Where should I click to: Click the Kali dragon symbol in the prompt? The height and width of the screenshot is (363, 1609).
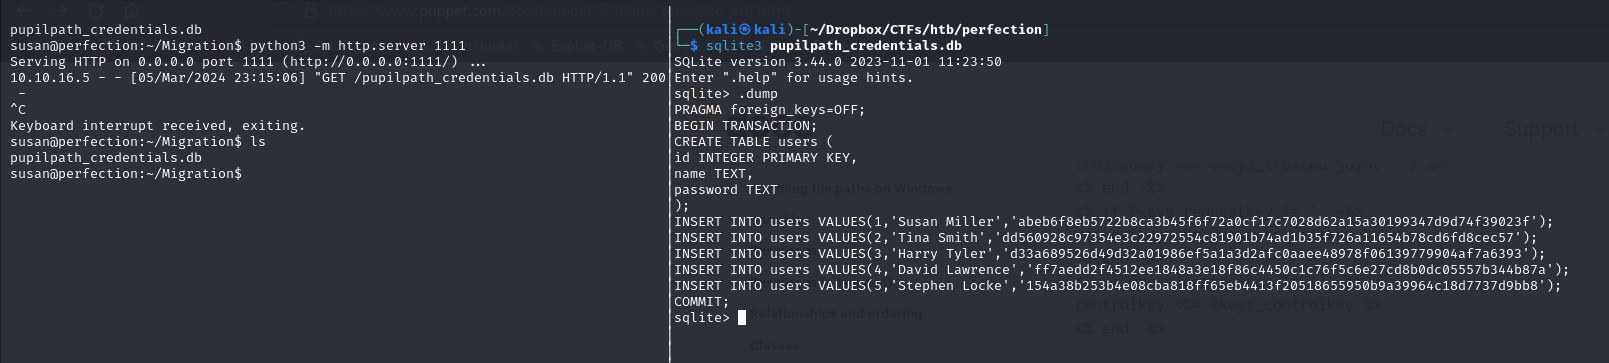coord(745,30)
